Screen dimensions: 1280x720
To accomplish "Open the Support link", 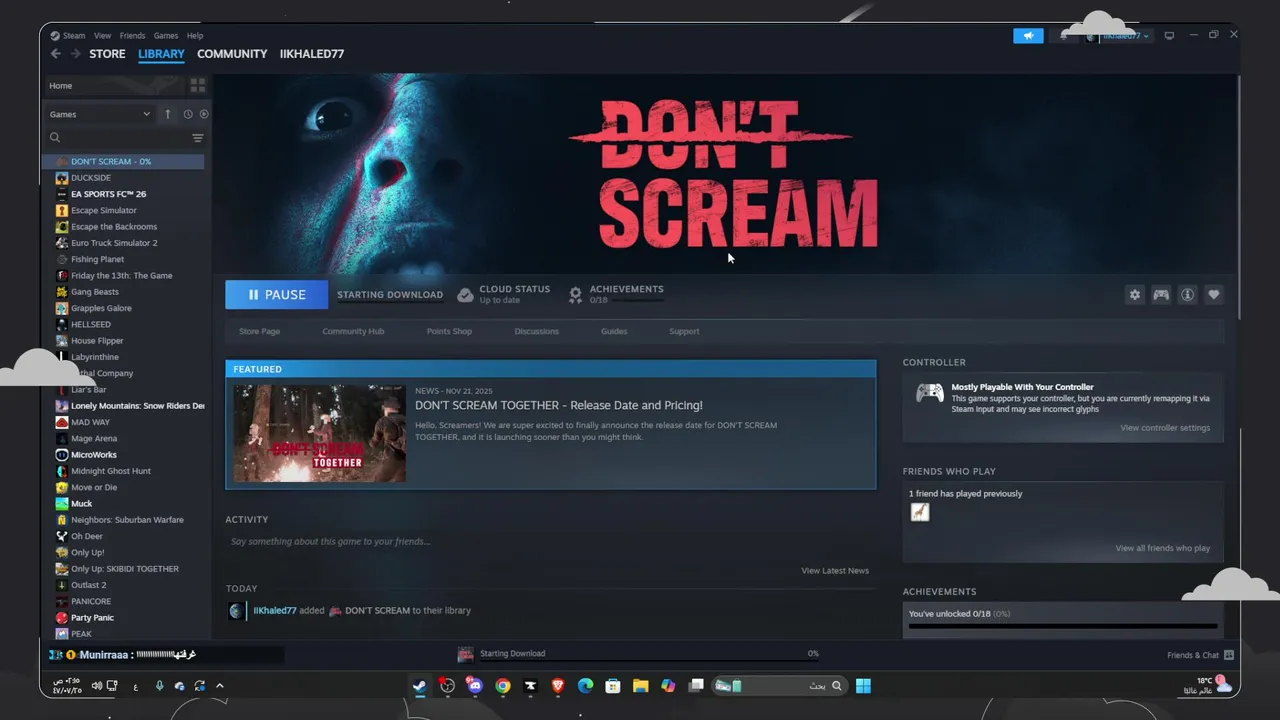I will 684,331.
